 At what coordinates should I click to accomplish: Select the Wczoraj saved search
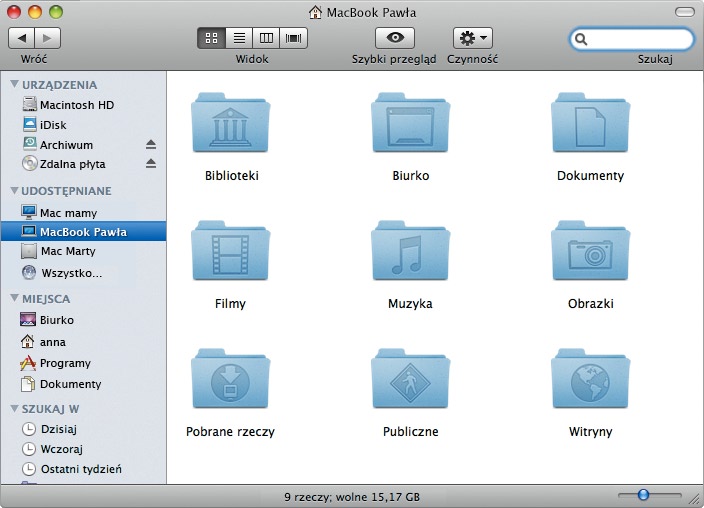click(x=84, y=449)
